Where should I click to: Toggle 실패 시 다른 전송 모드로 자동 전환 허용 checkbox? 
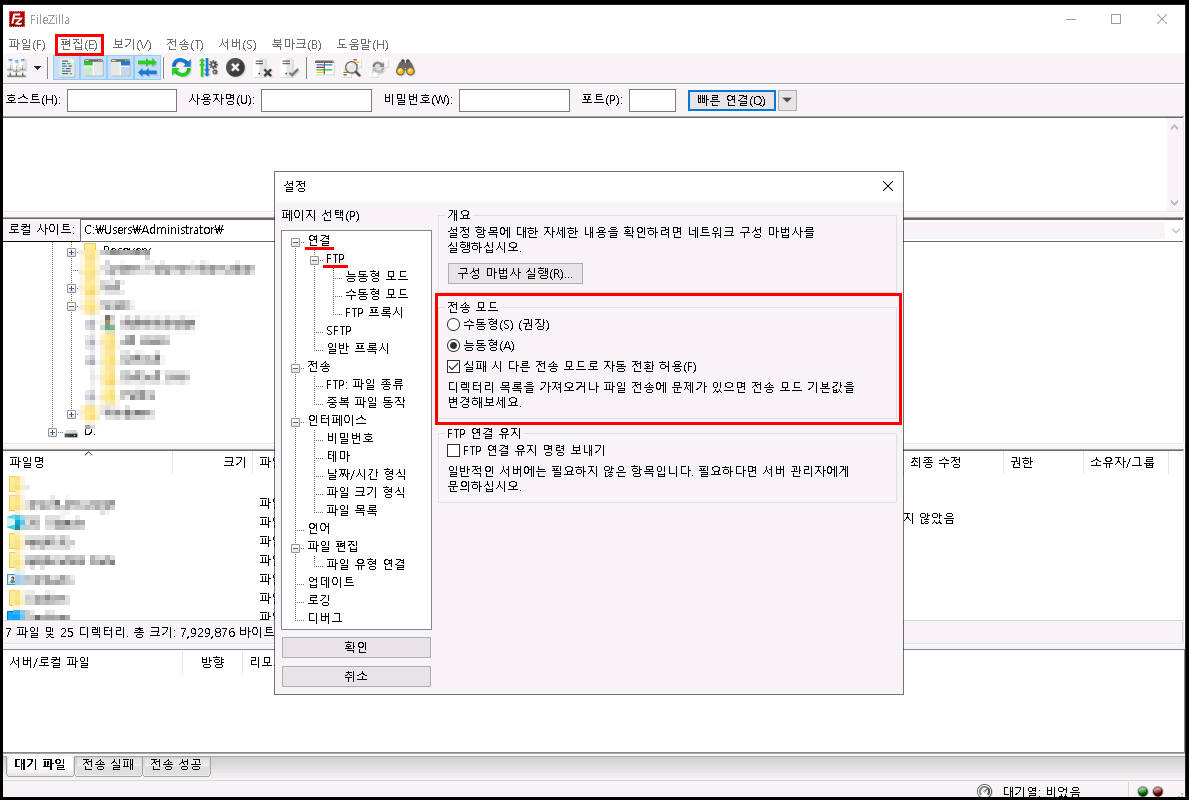453,367
